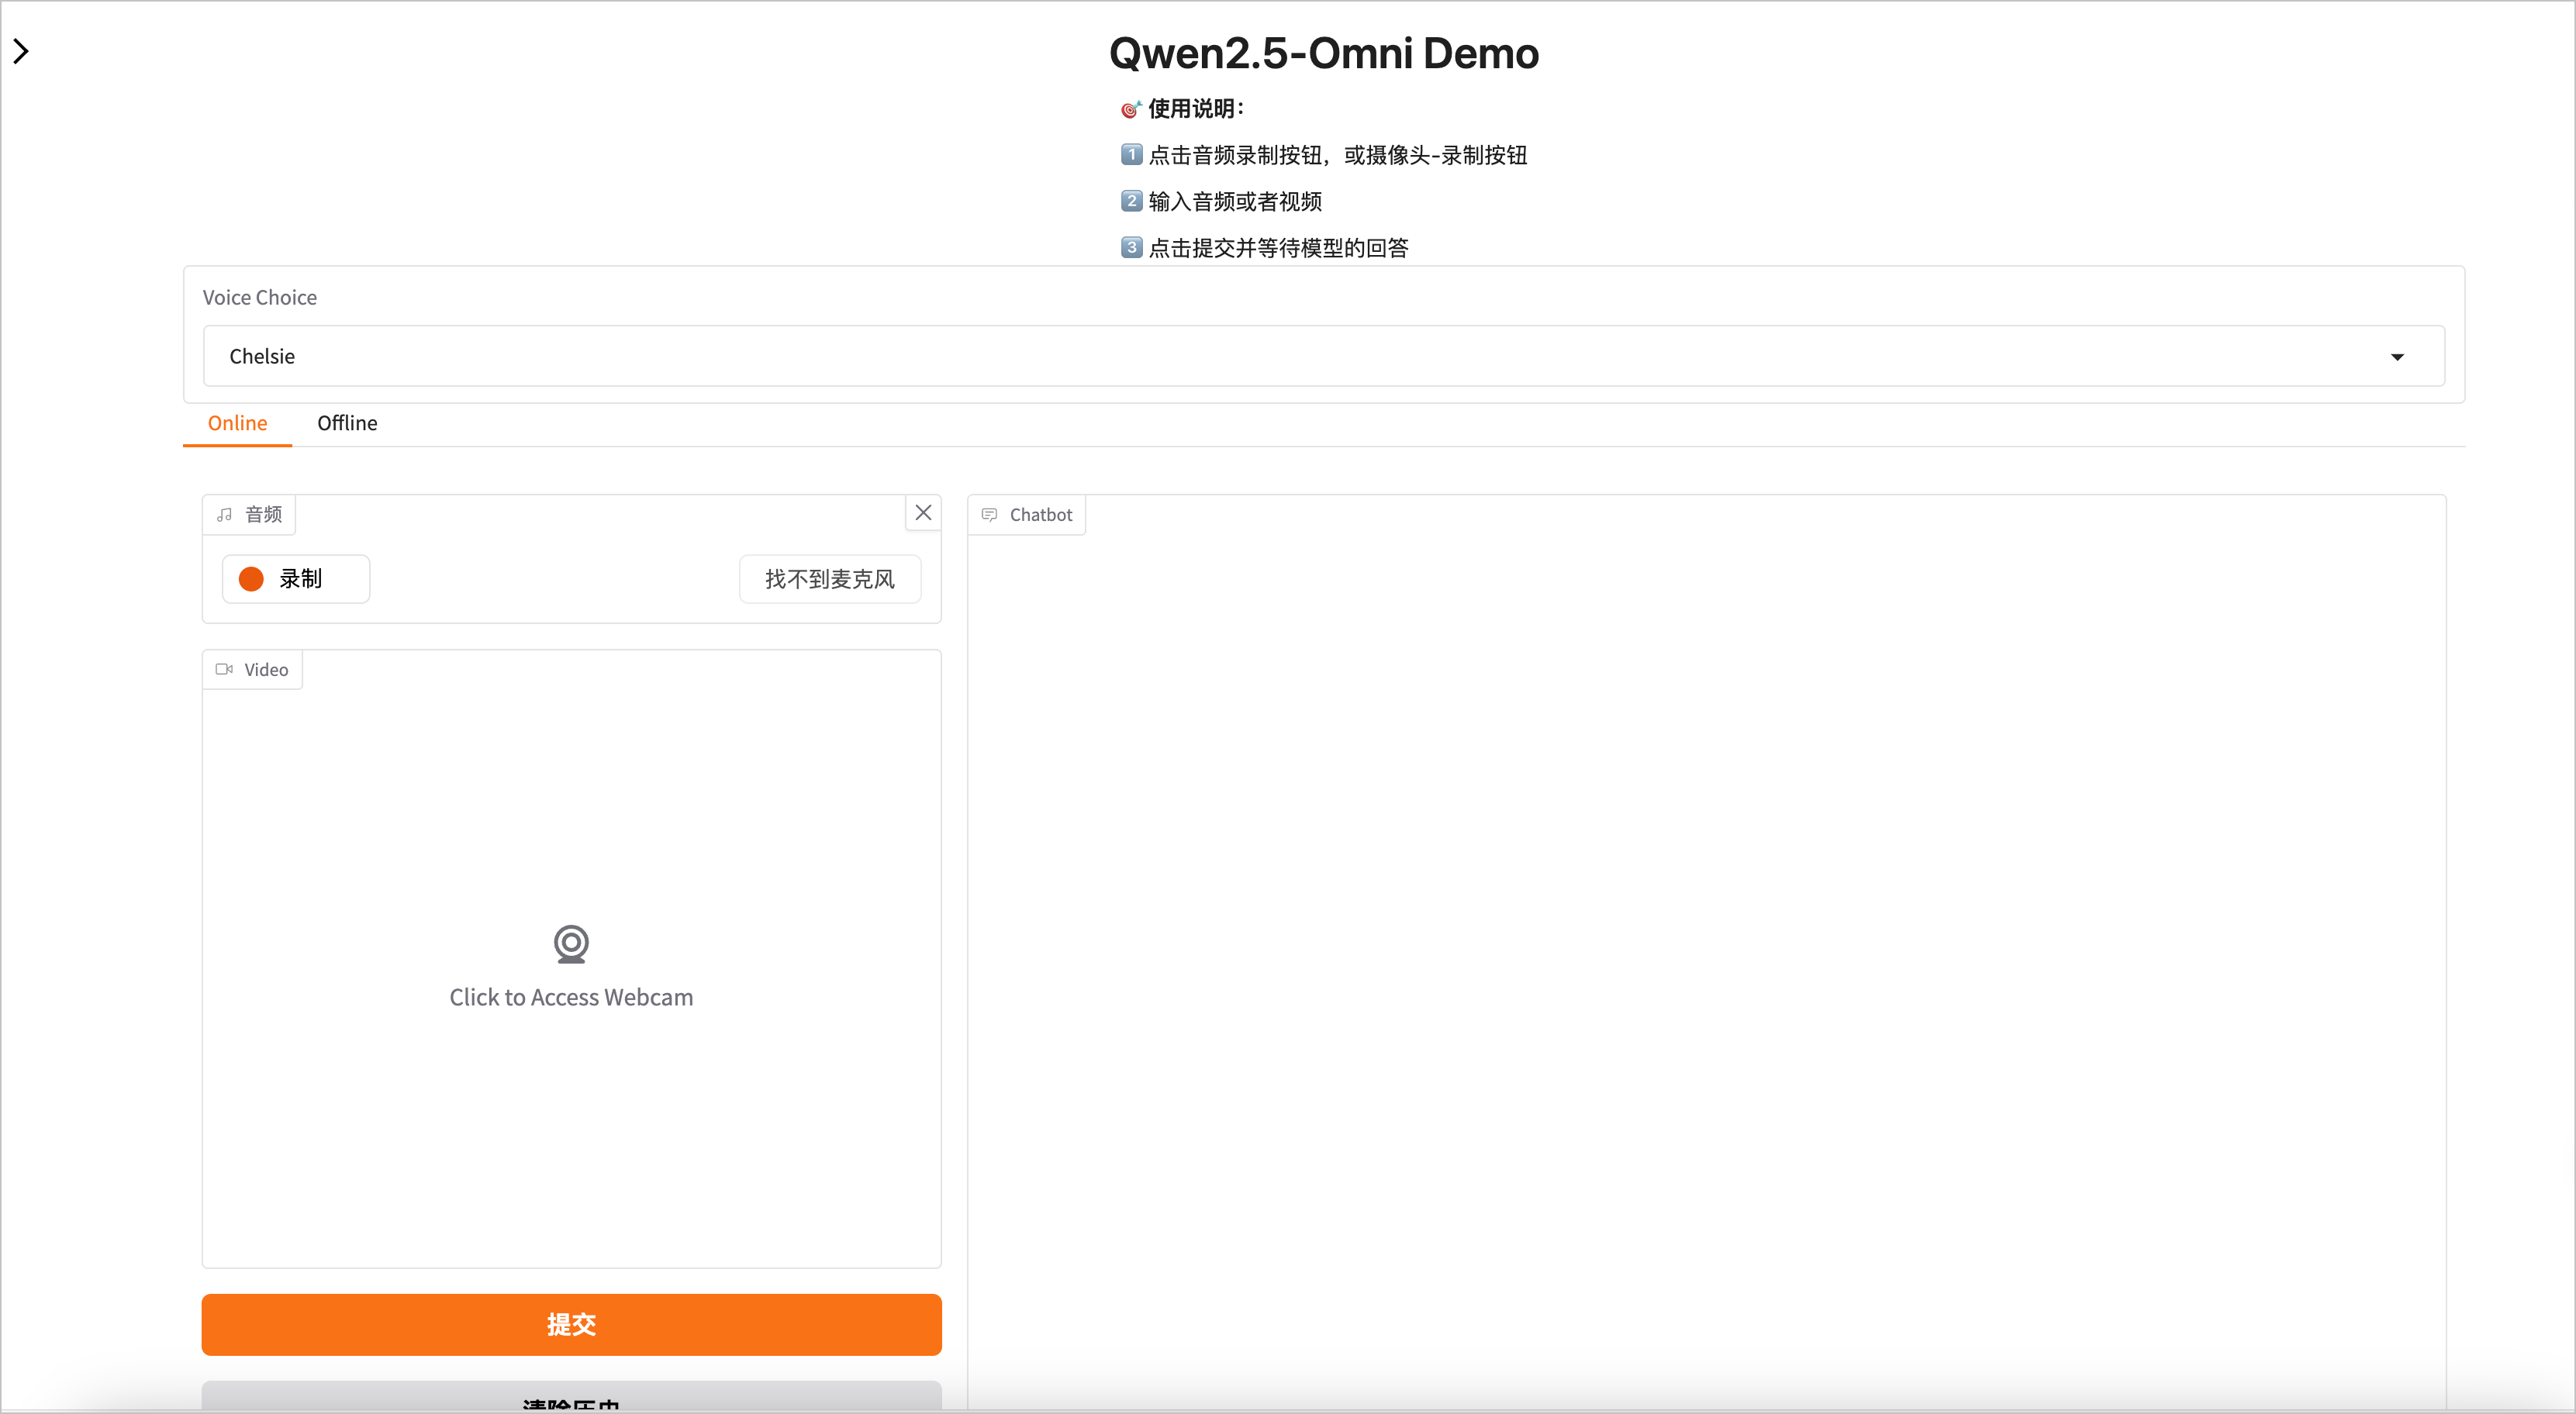
Task: Click the number 1 keycap icon
Action: [x=1131, y=154]
